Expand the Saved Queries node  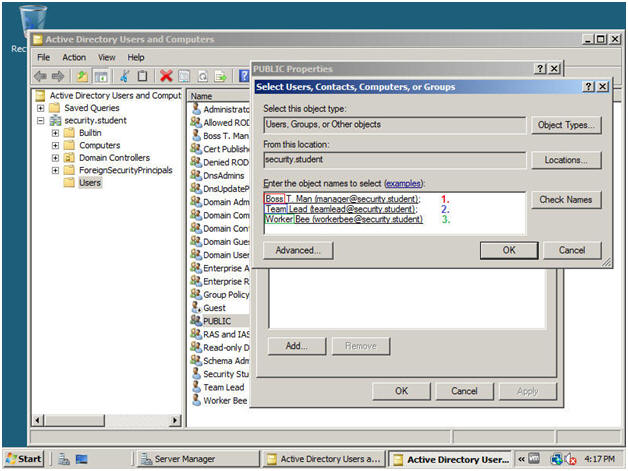coord(40,108)
